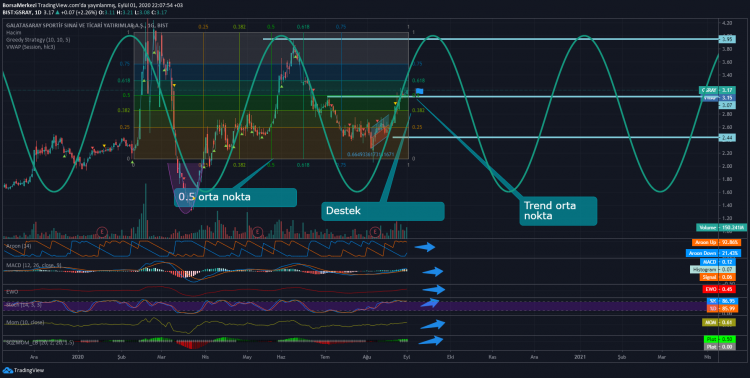The width and height of the screenshot is (750, 378).
Task: Select the Greedy Strategy (10, 10, 5) legend
Action: [x=38, y=40]
